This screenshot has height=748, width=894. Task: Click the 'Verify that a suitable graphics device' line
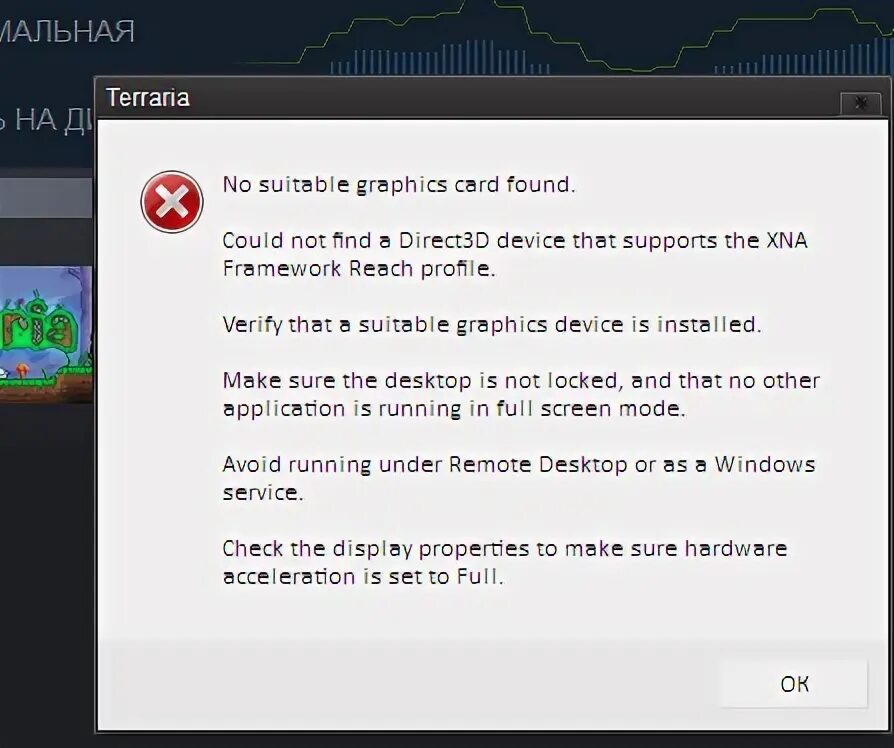coord(491,324)
